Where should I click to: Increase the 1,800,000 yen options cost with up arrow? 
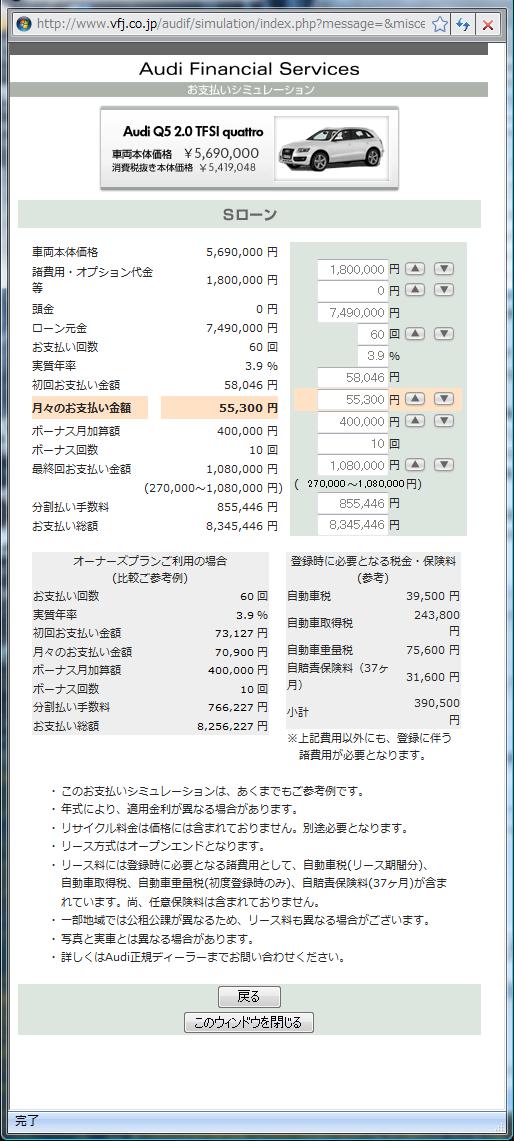(x=414, y=269)
